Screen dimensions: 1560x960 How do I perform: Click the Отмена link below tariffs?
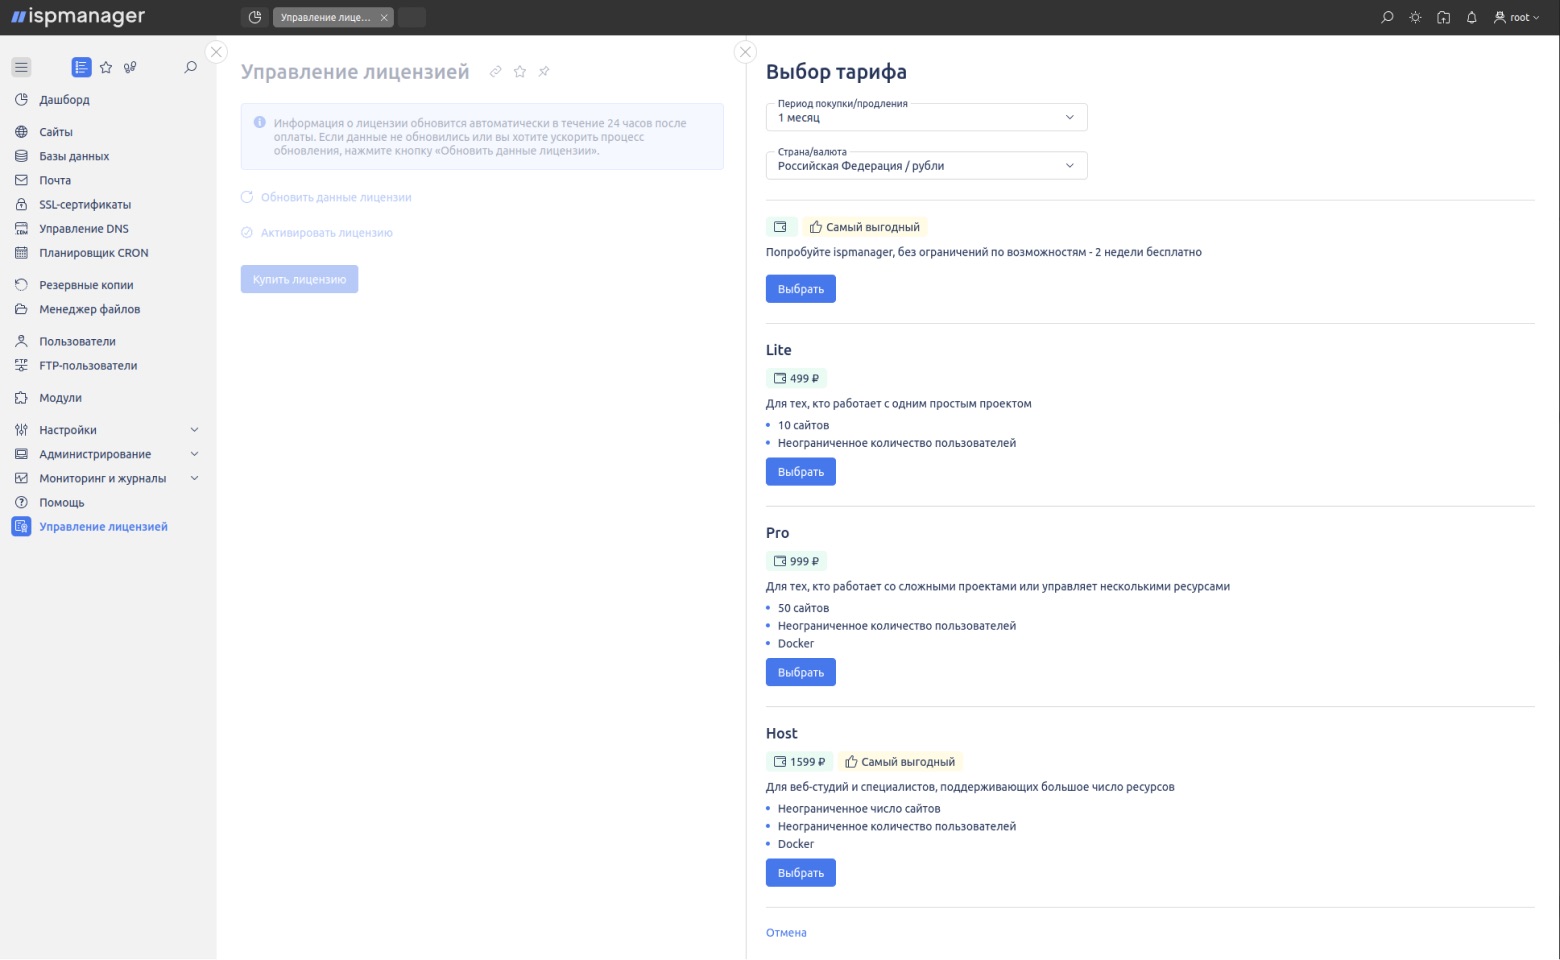[786, 932]
